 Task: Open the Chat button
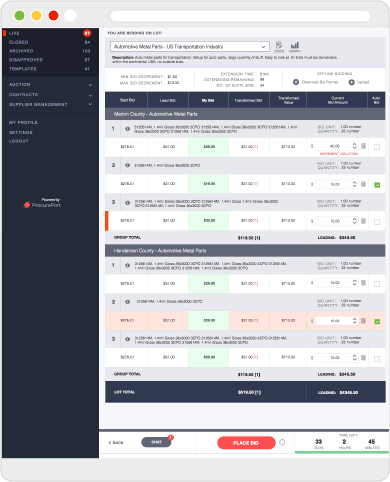[x=156, y=442]
